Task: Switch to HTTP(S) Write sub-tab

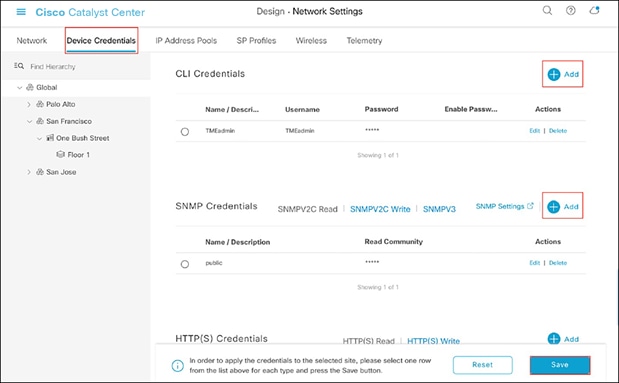Action: point(433,341)
